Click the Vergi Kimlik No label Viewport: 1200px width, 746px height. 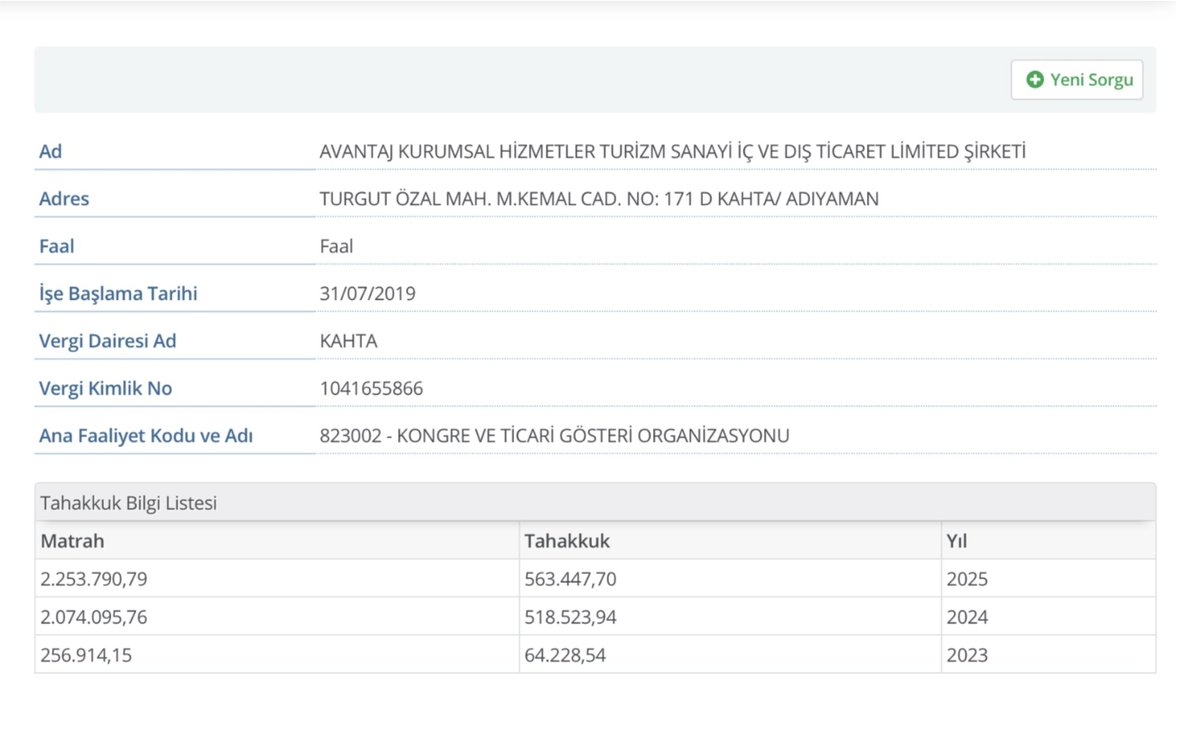pos(106,389)
